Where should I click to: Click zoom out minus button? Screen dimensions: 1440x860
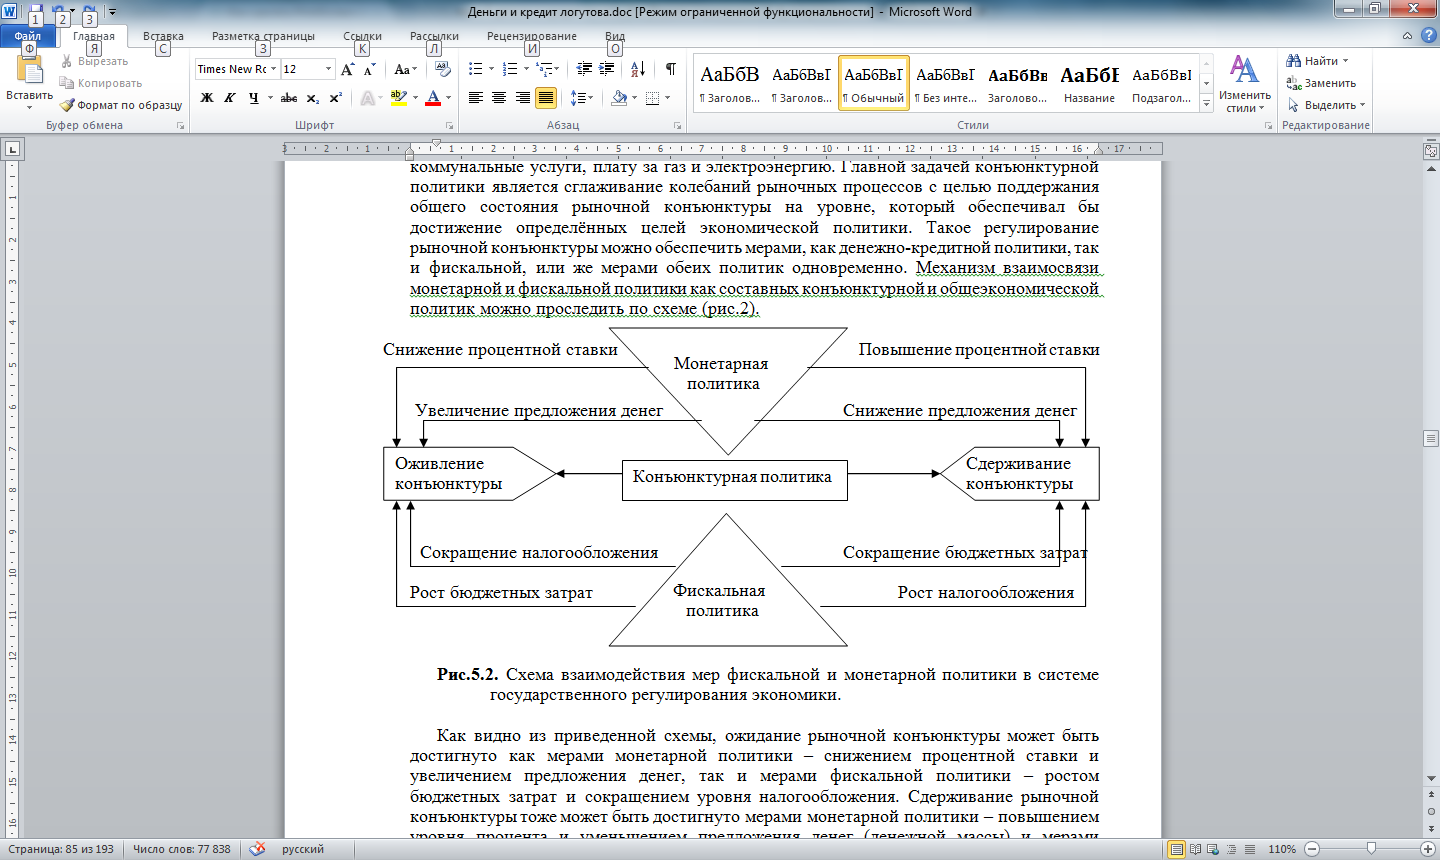click(1312, 849)
